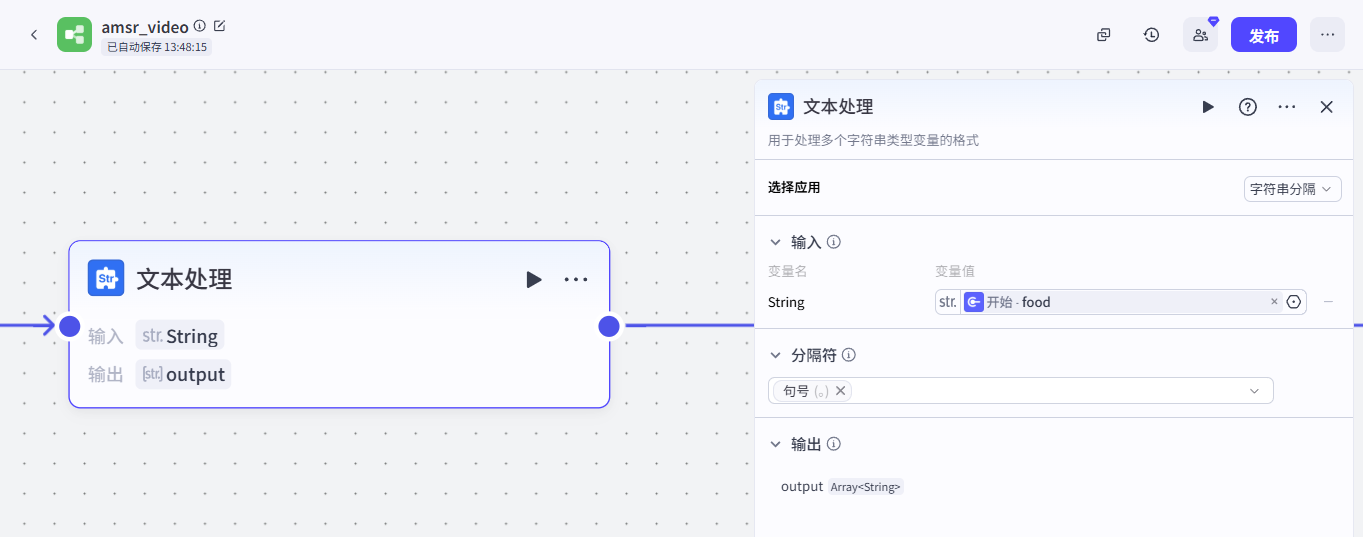The height and width of the screenshot is (537, 1363).
Task: Click the duplicate workflow icon in header
Action: 1104,35
